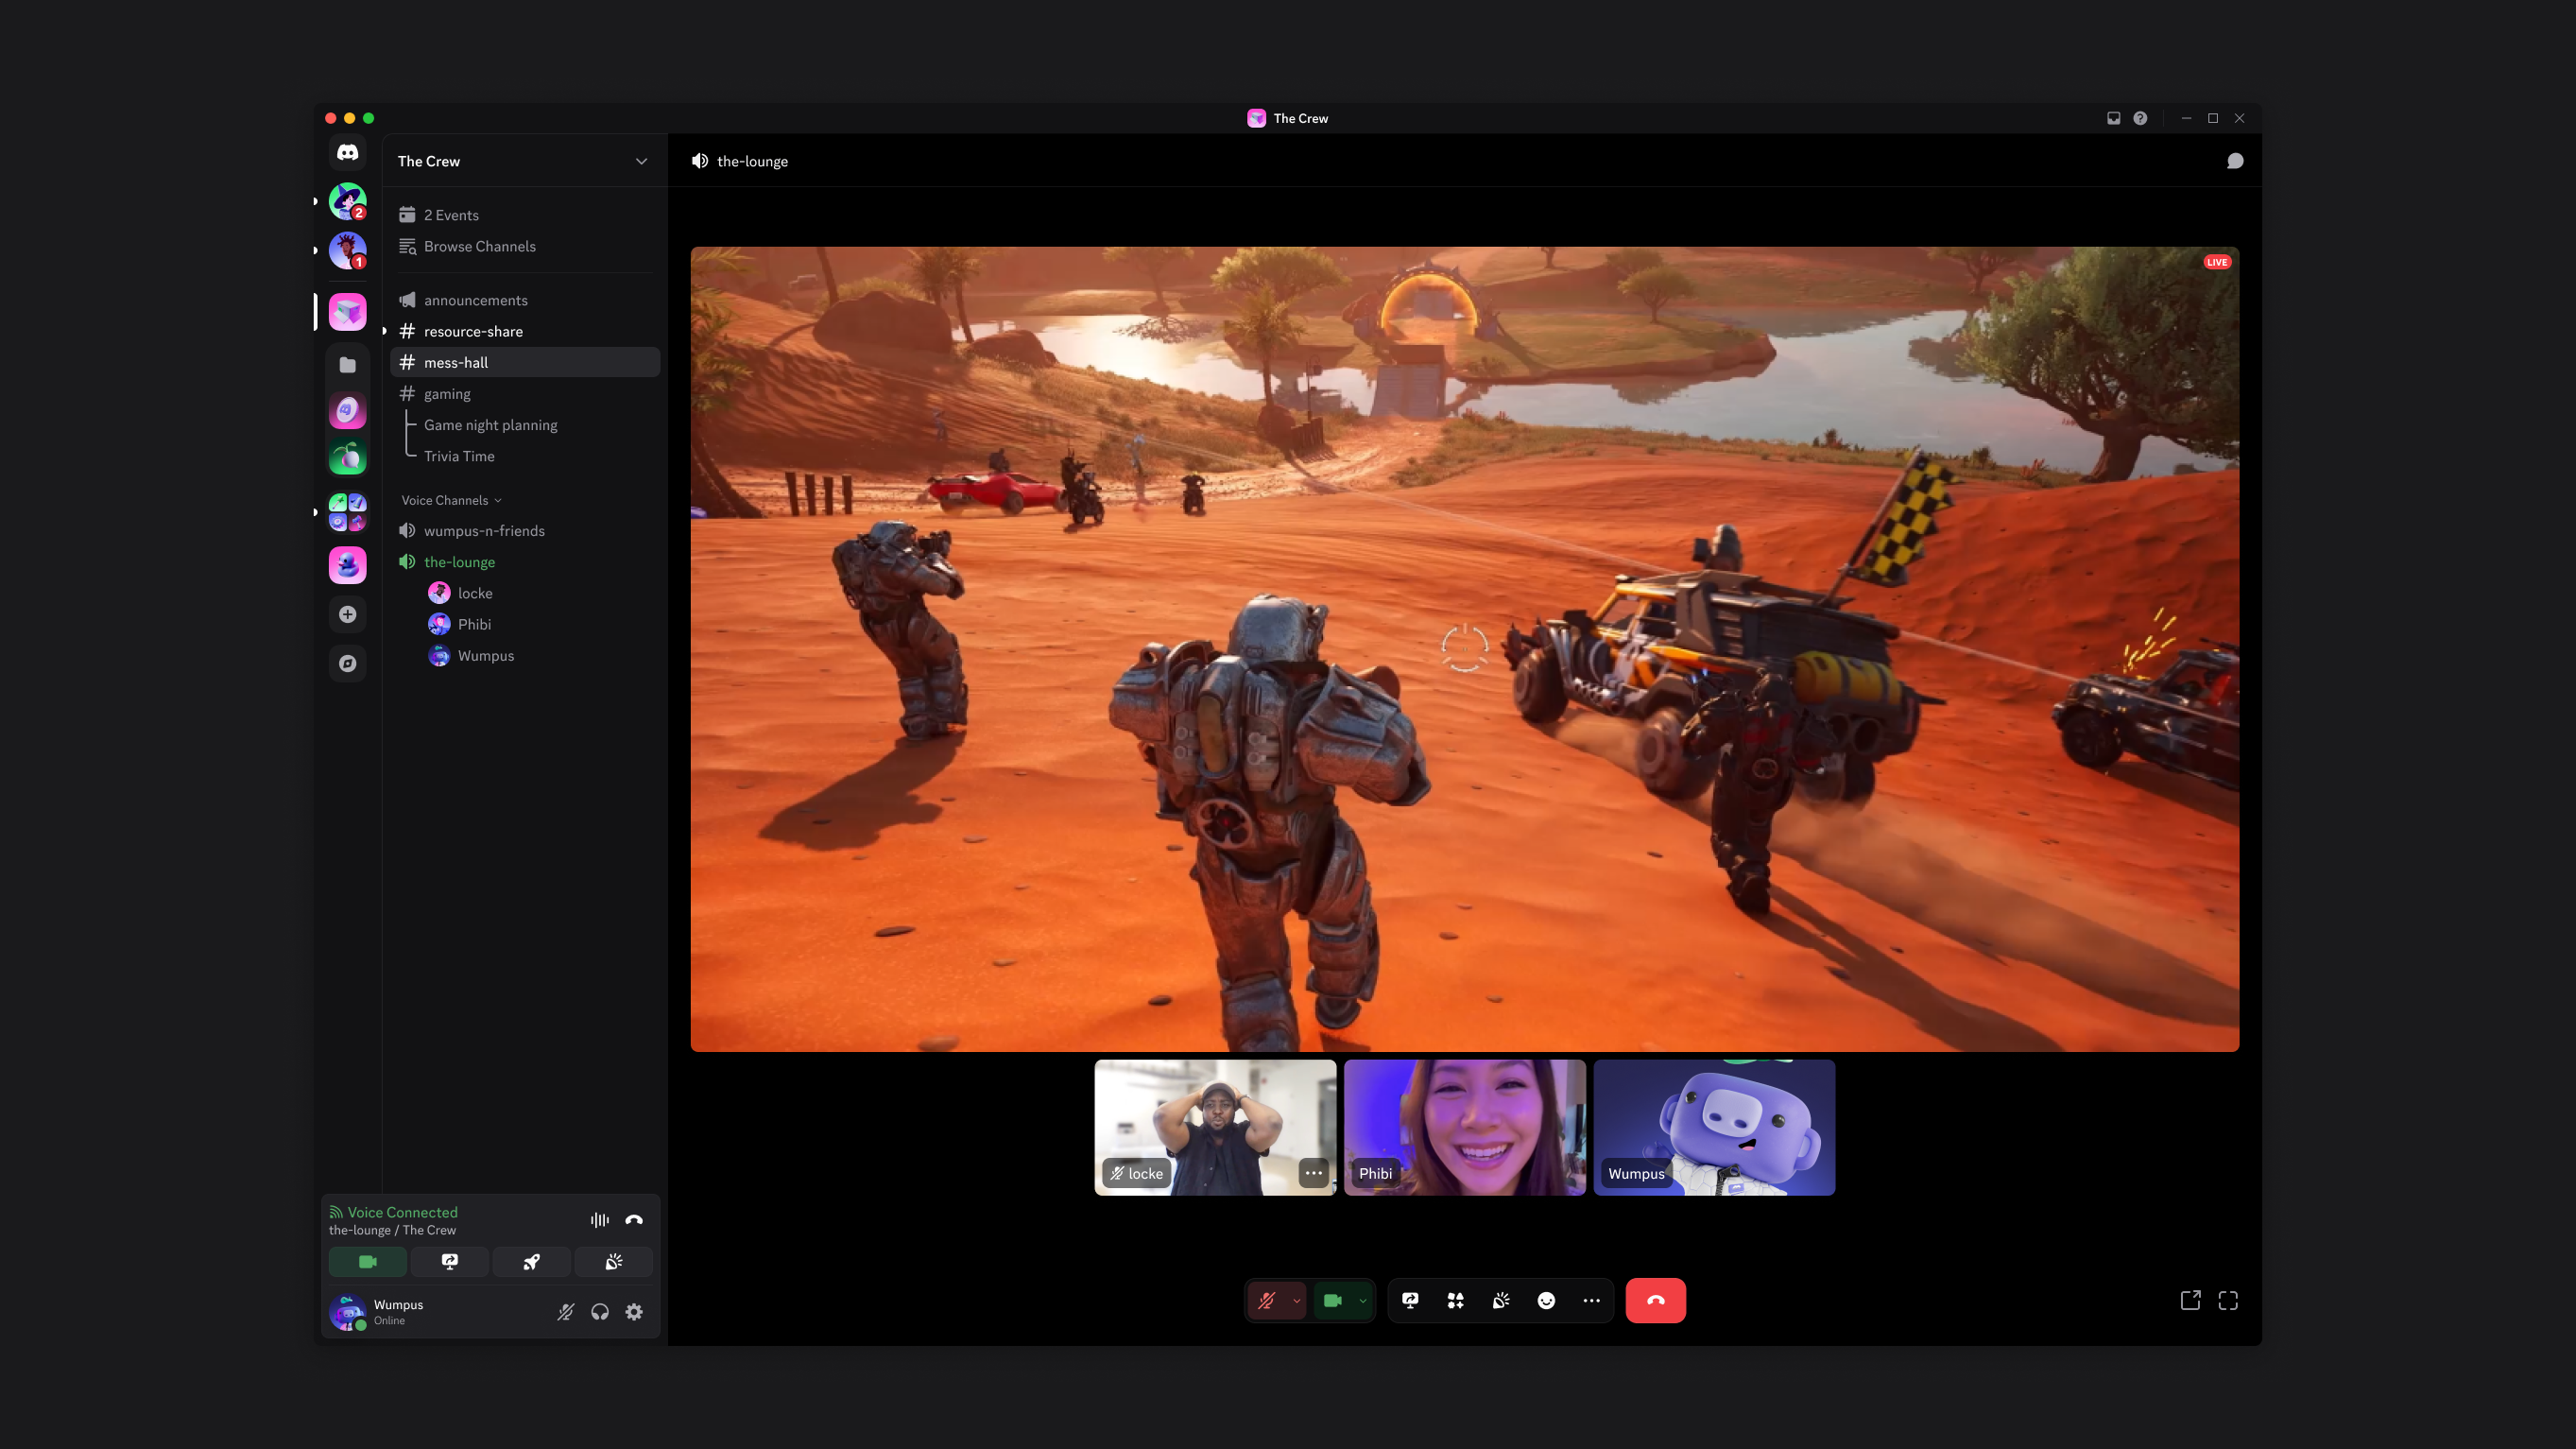Select Phibi's video thumbnail
The width and height of the screenshot is (2576, 1449).
(x=1464, y=1127)
